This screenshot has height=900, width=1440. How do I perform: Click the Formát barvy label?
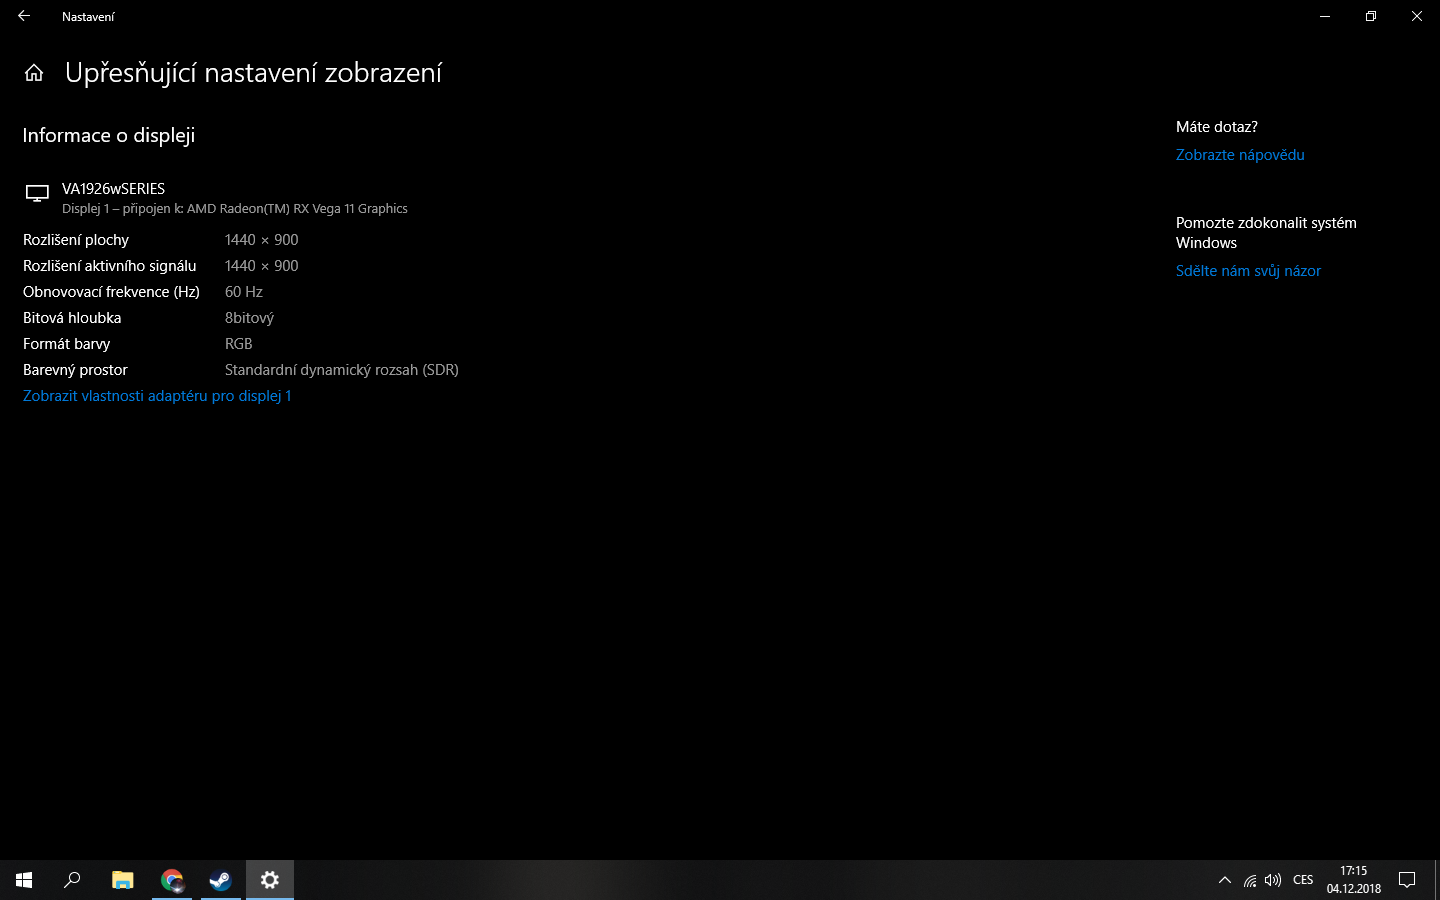pos(67,344)
